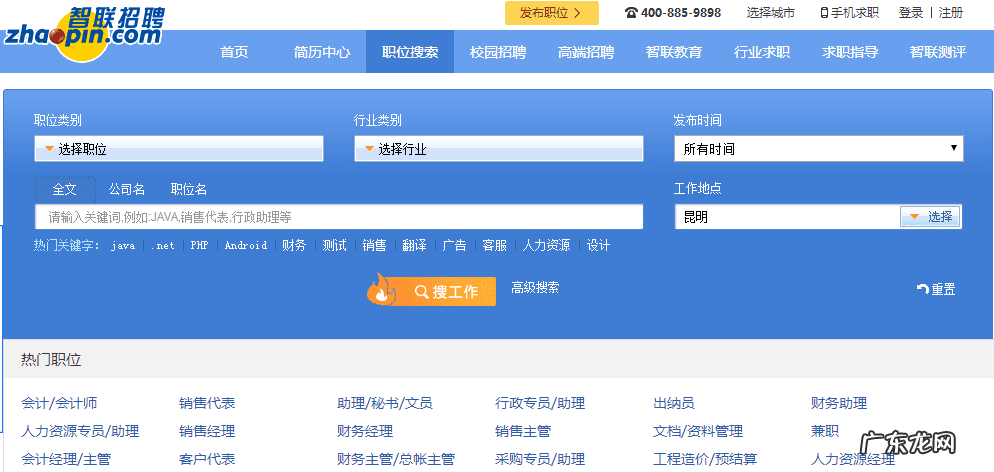This screenshot has width=994, height=472.
Task: Open the 选择职位 job category dropdown
Action: pos(178,149)
